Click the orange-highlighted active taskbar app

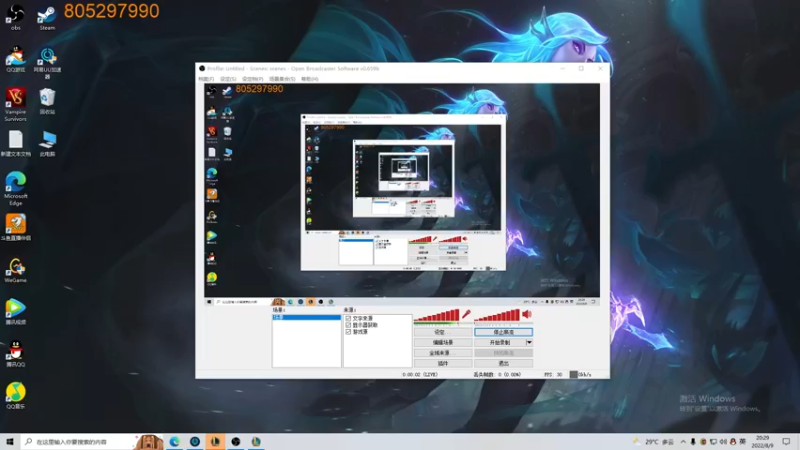215,441
